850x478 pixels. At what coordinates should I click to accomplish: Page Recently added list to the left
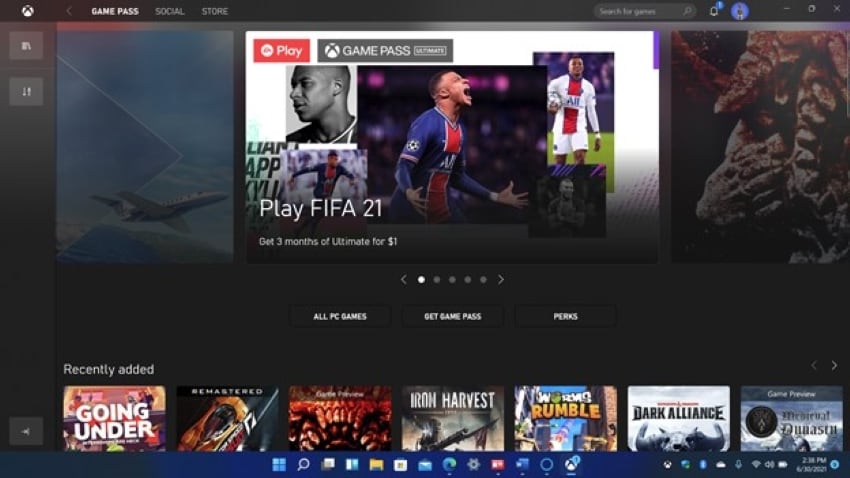[x=814, y=366]
